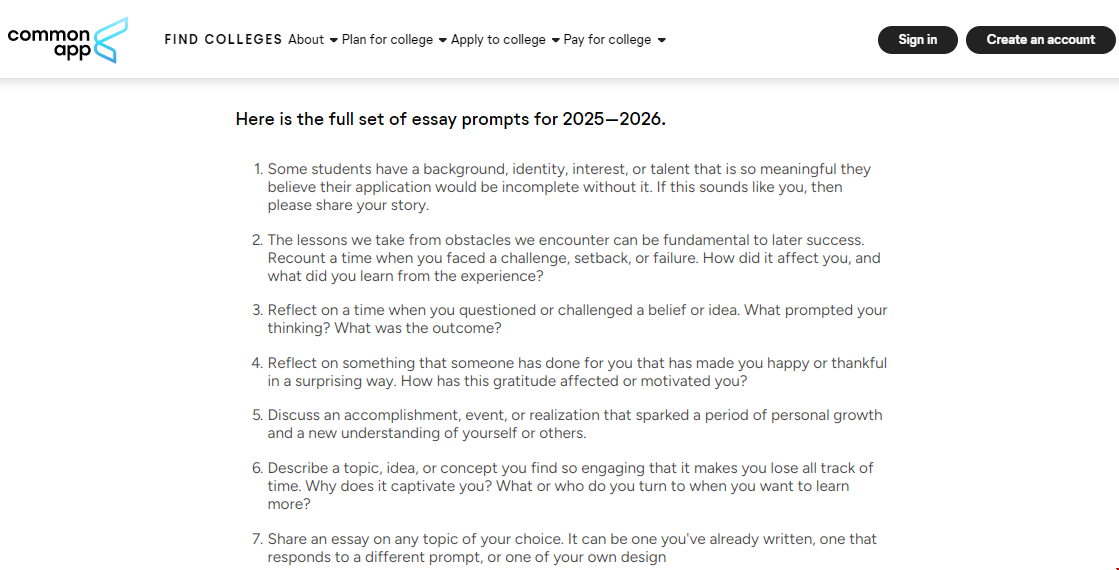Open the Apply to college menu label
This screenshot has width=1119, height=570.
[x=498, y=40]
